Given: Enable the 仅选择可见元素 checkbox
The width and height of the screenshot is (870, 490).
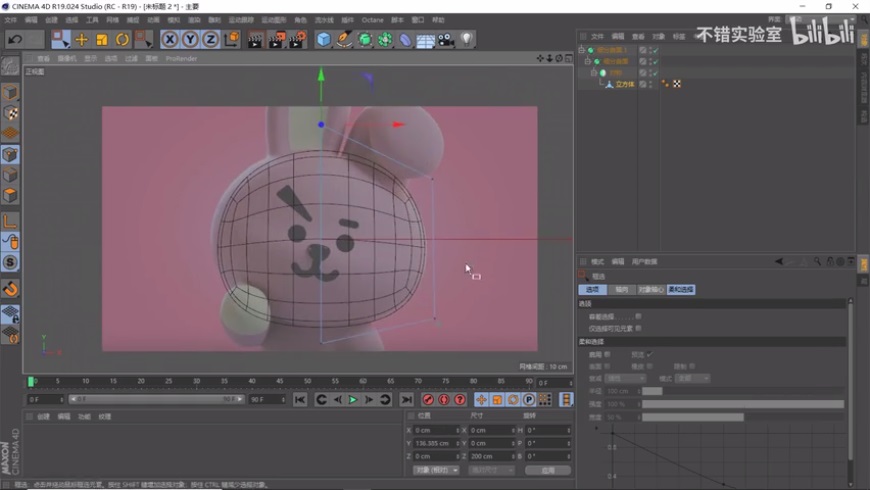Looking at the screenshot, I should point(639,329).
